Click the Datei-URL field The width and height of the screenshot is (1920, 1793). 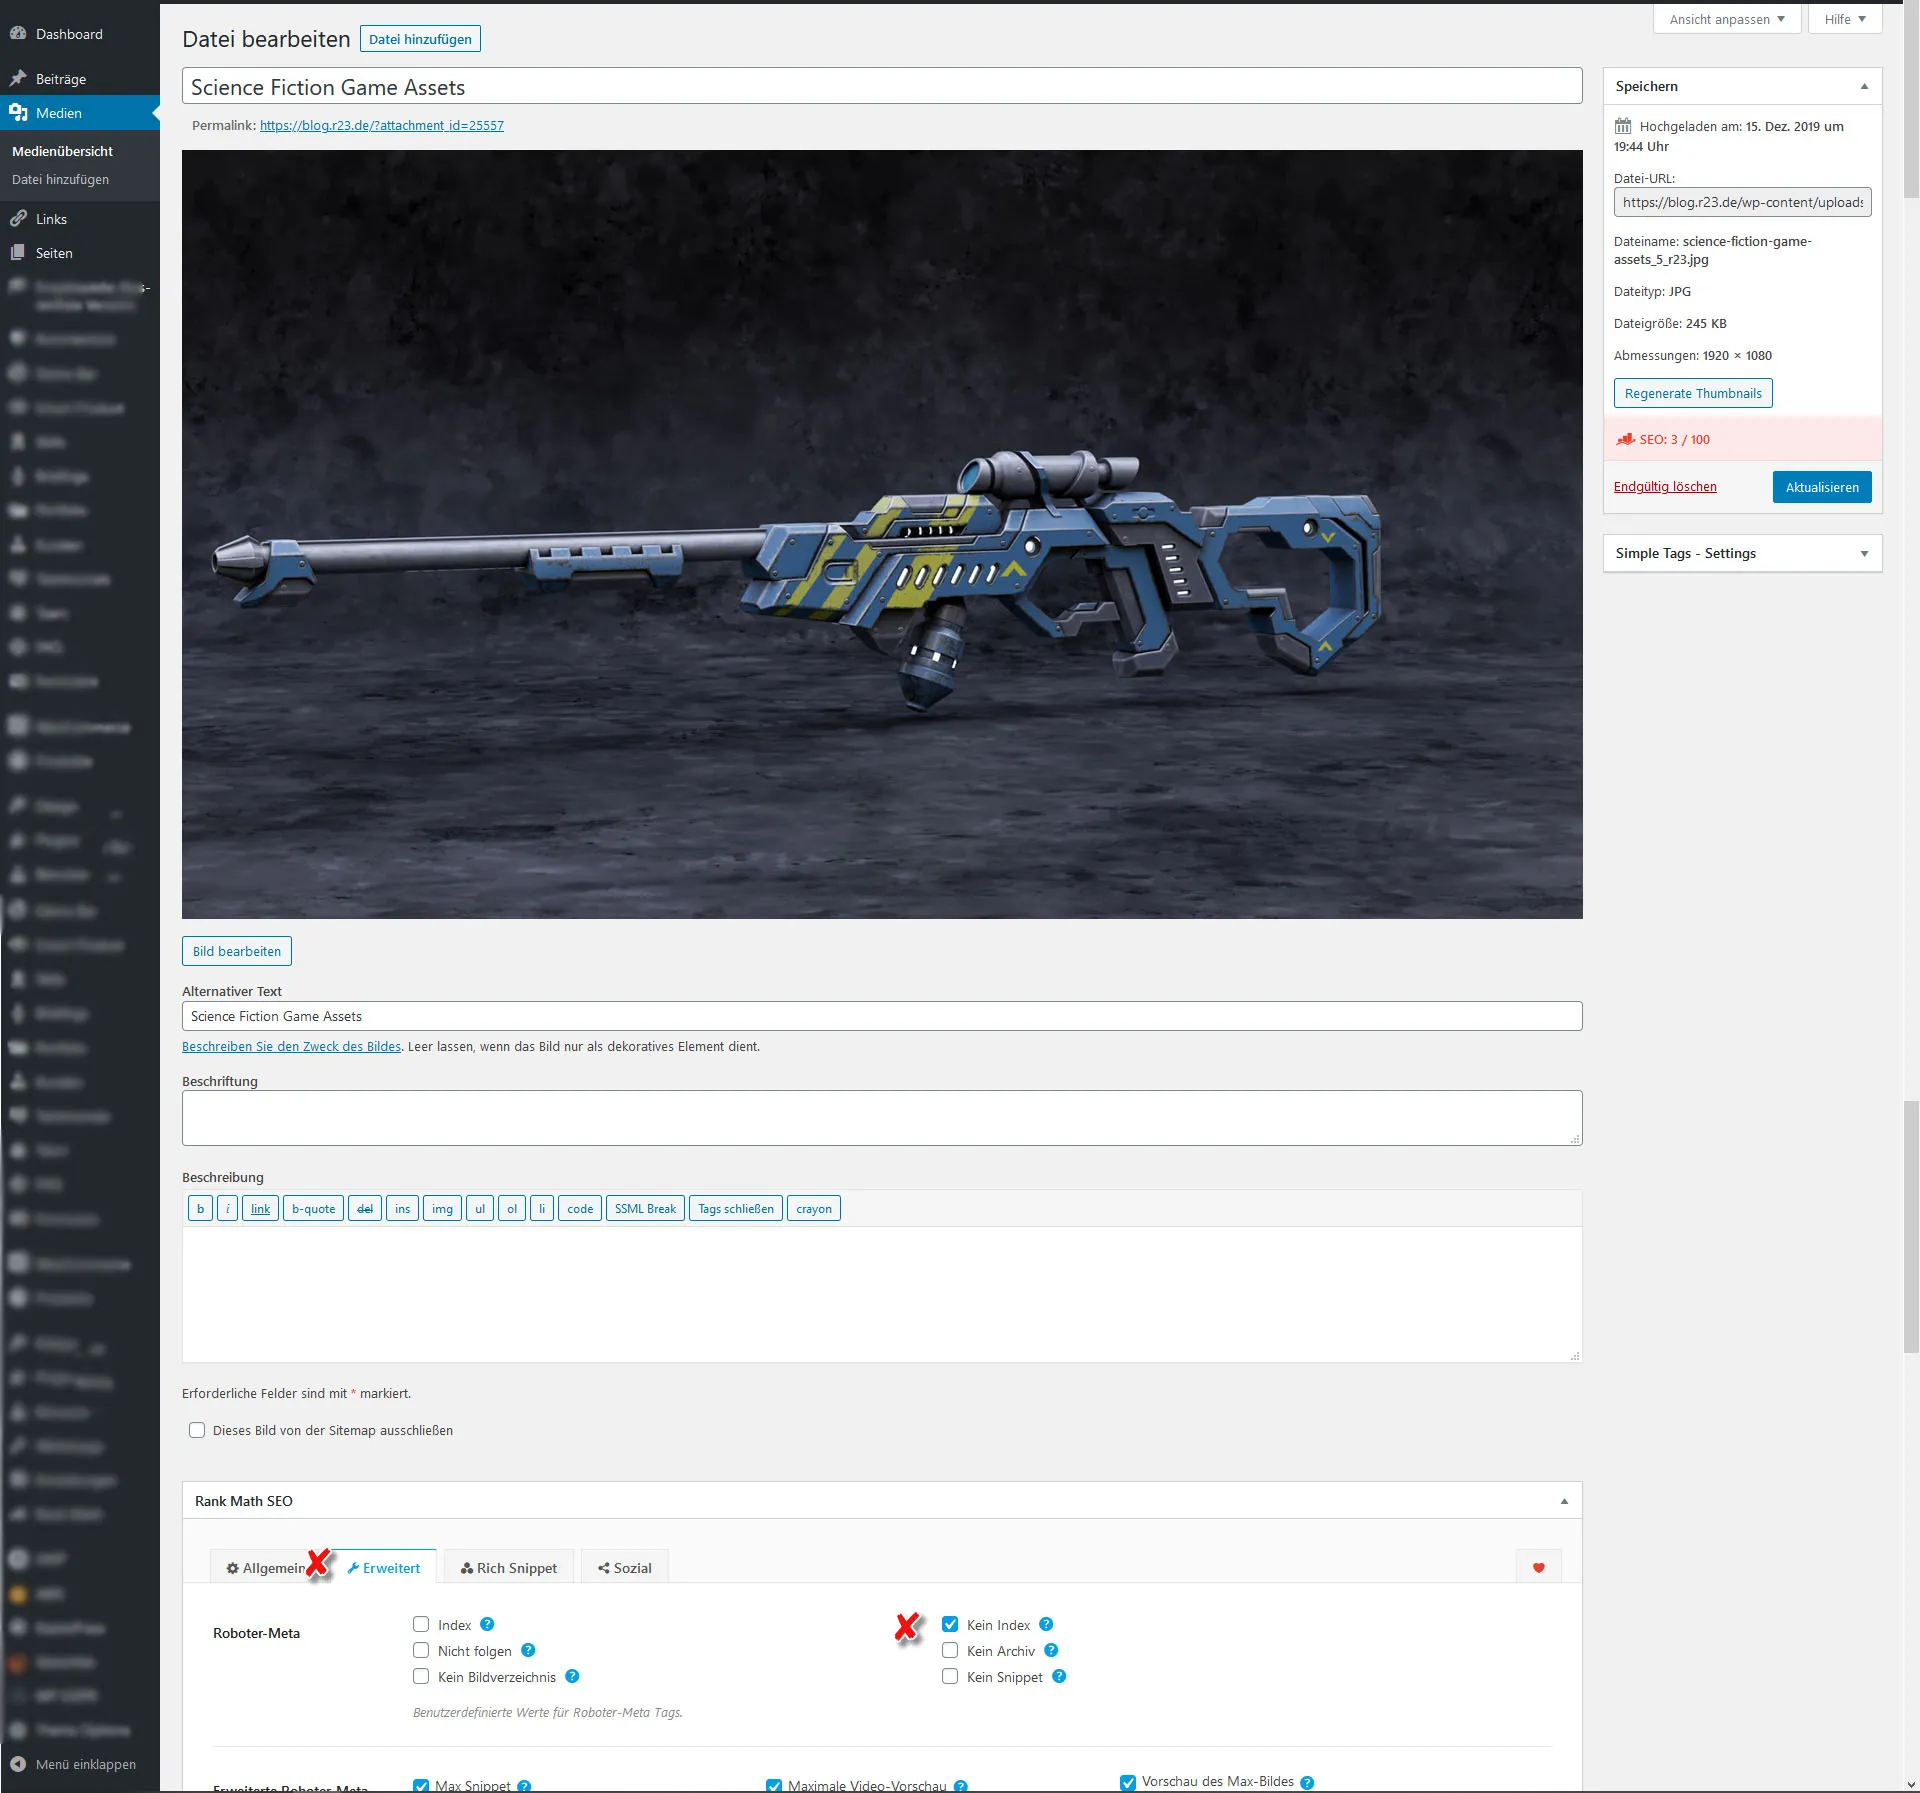coord(1742,202)
